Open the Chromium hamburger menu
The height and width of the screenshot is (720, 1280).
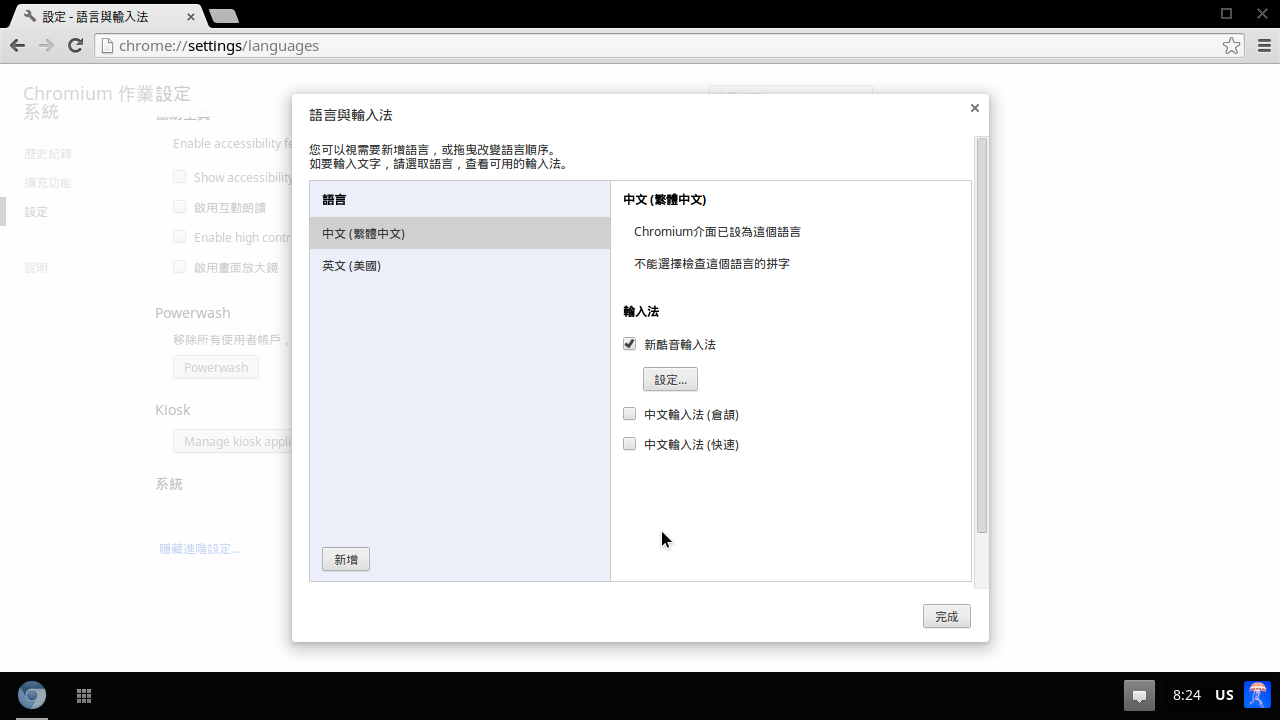pos(1264,46)
